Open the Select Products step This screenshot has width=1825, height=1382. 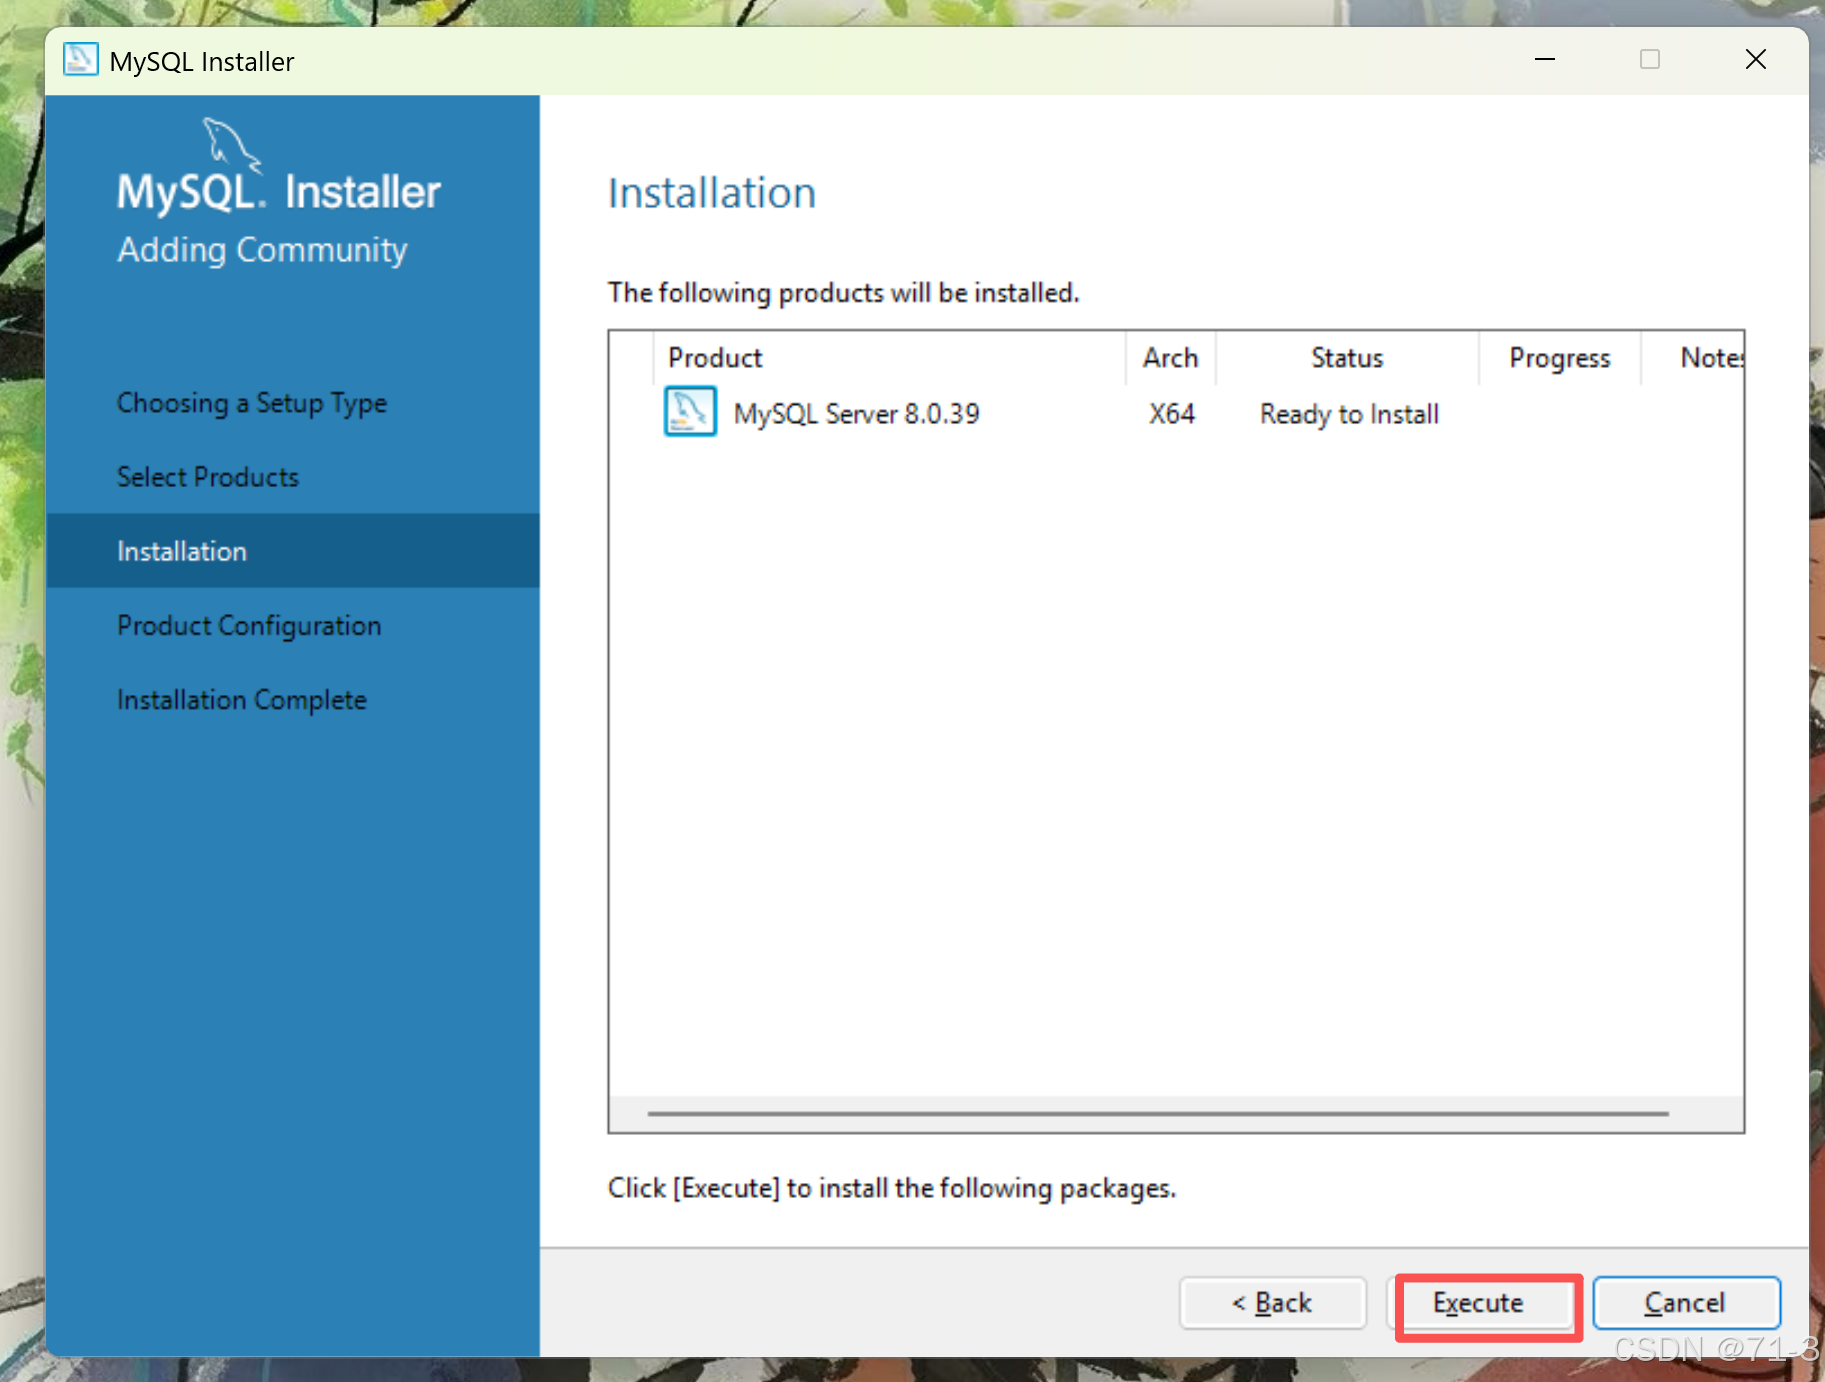pos(208,477)
